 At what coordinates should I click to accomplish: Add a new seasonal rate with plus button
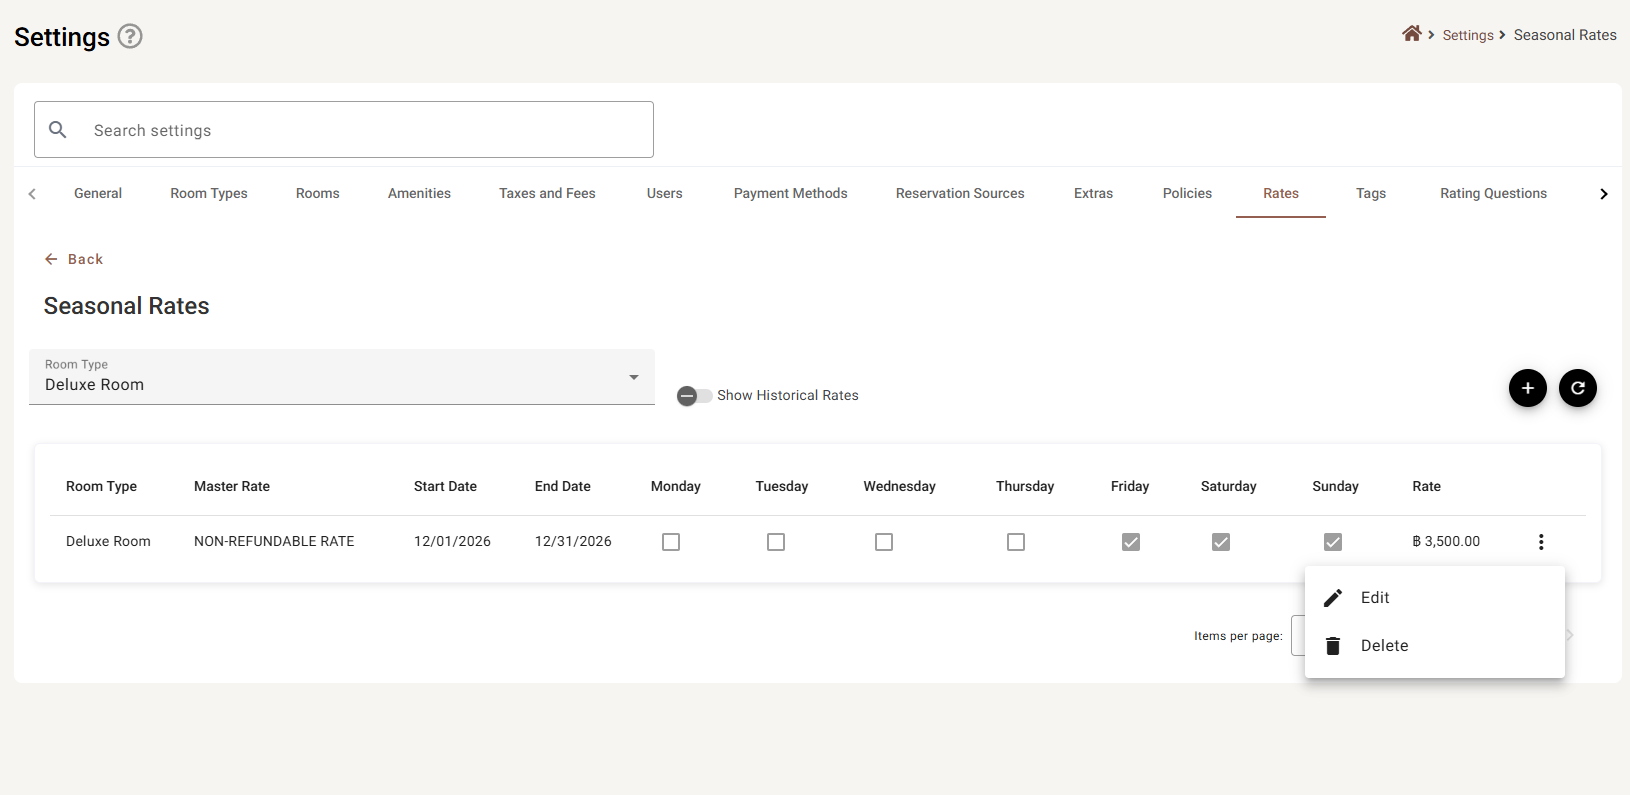[x=1527, y=388]
